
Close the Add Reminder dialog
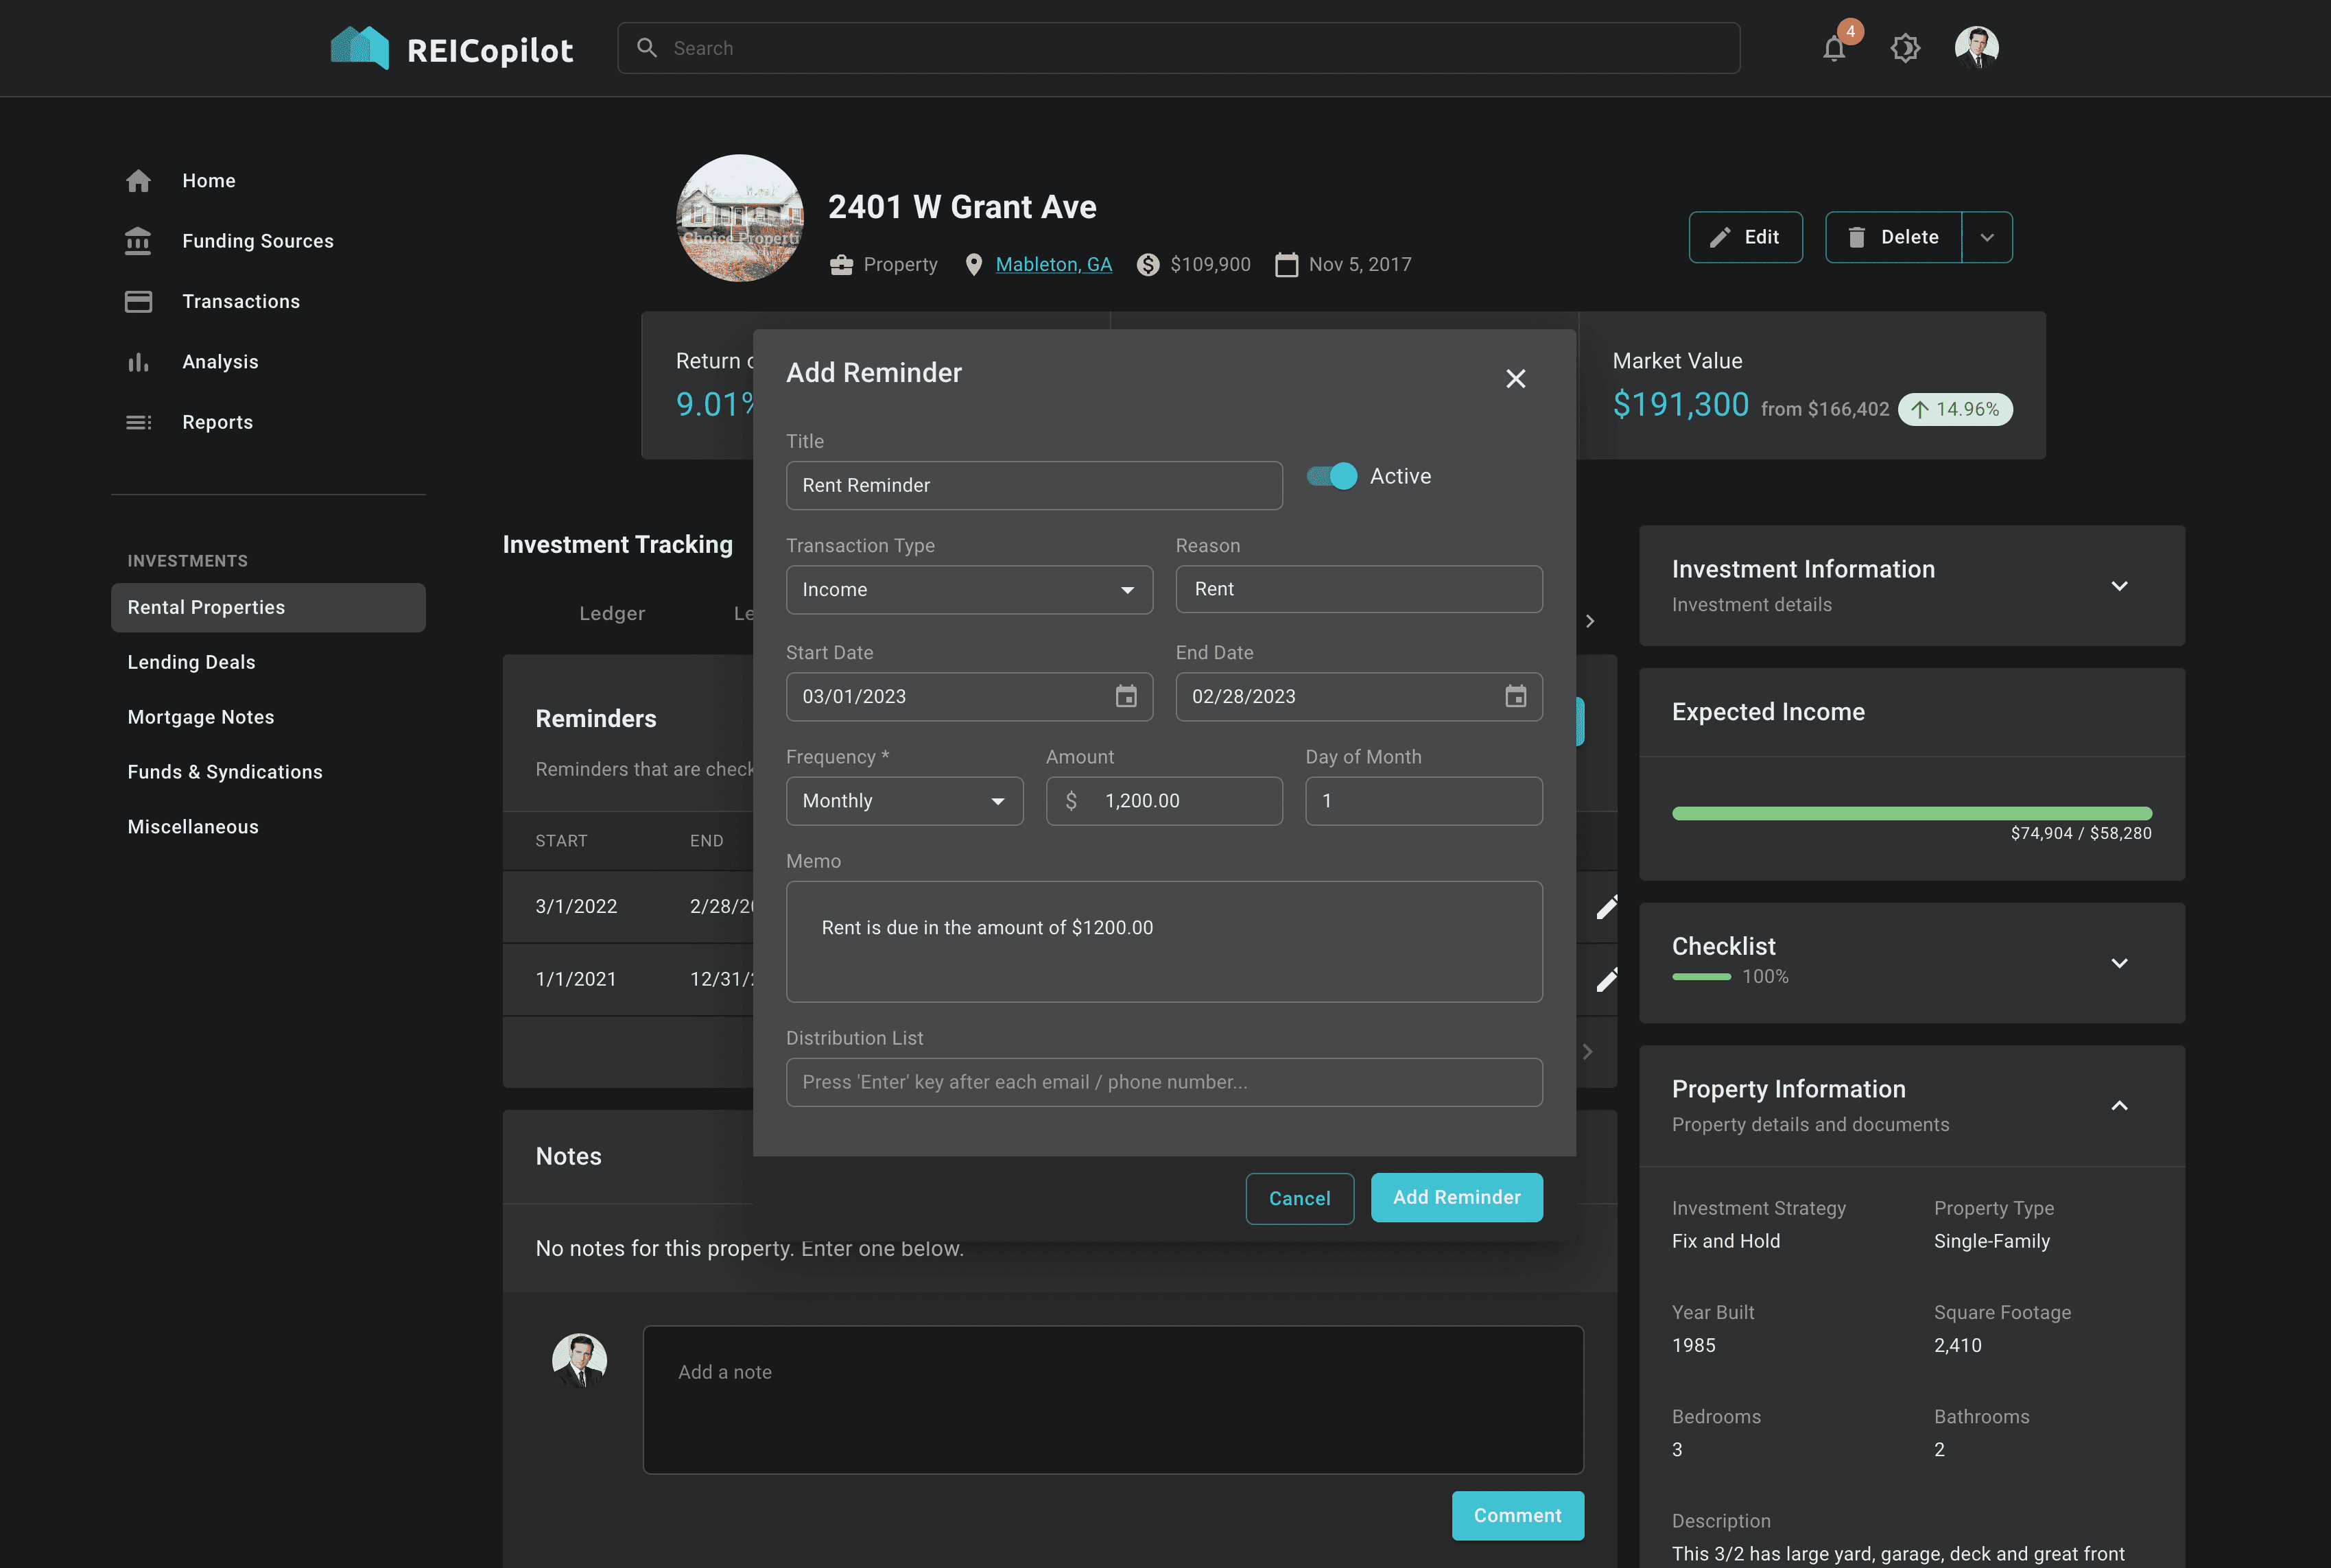coord(1515,379)
